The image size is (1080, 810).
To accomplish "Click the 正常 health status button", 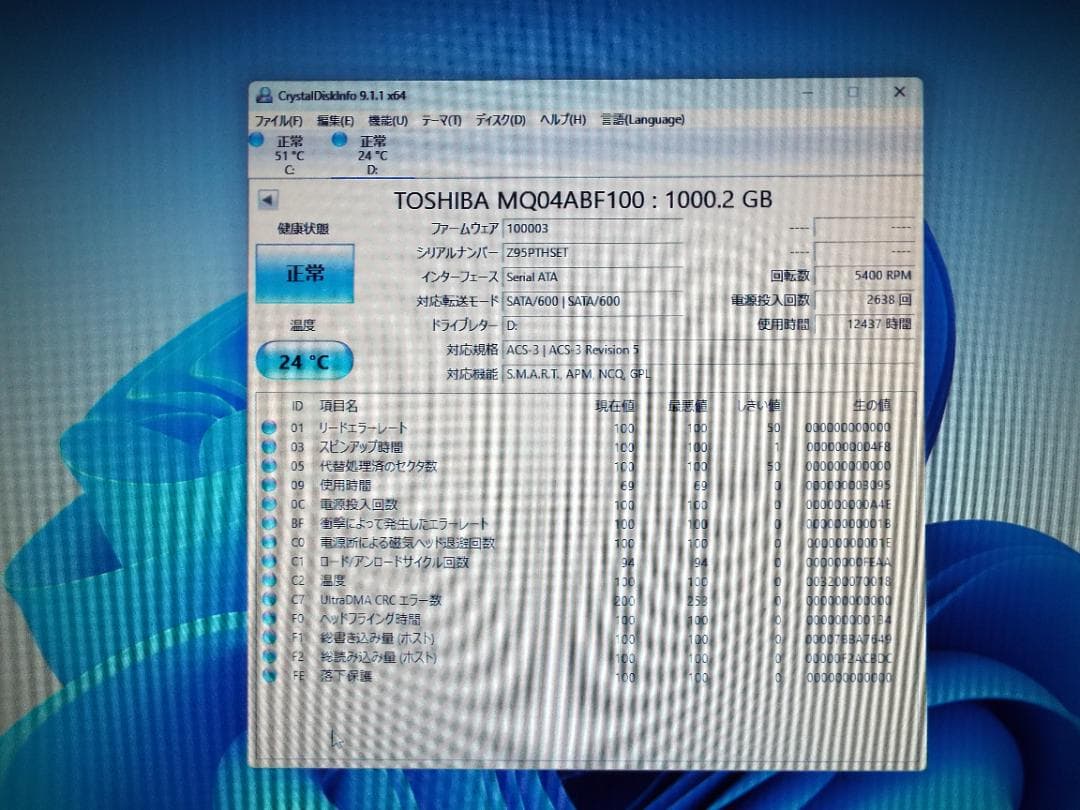I will click(306, 273).
